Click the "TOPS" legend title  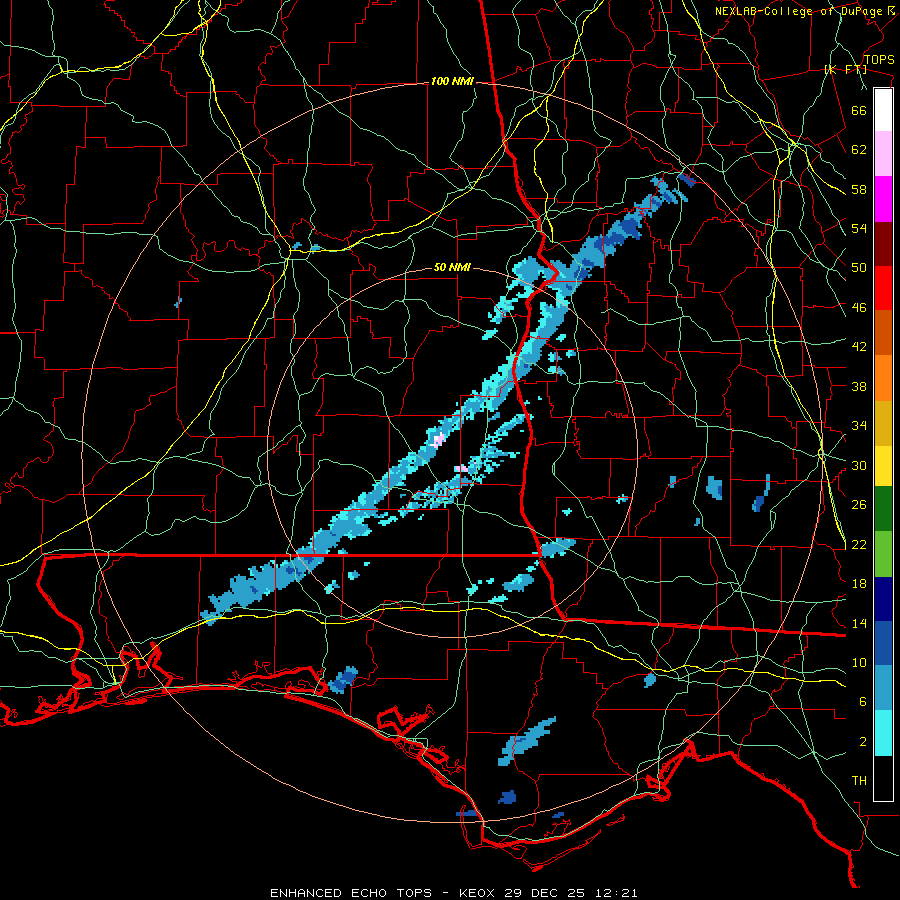(x=879, y=59)
